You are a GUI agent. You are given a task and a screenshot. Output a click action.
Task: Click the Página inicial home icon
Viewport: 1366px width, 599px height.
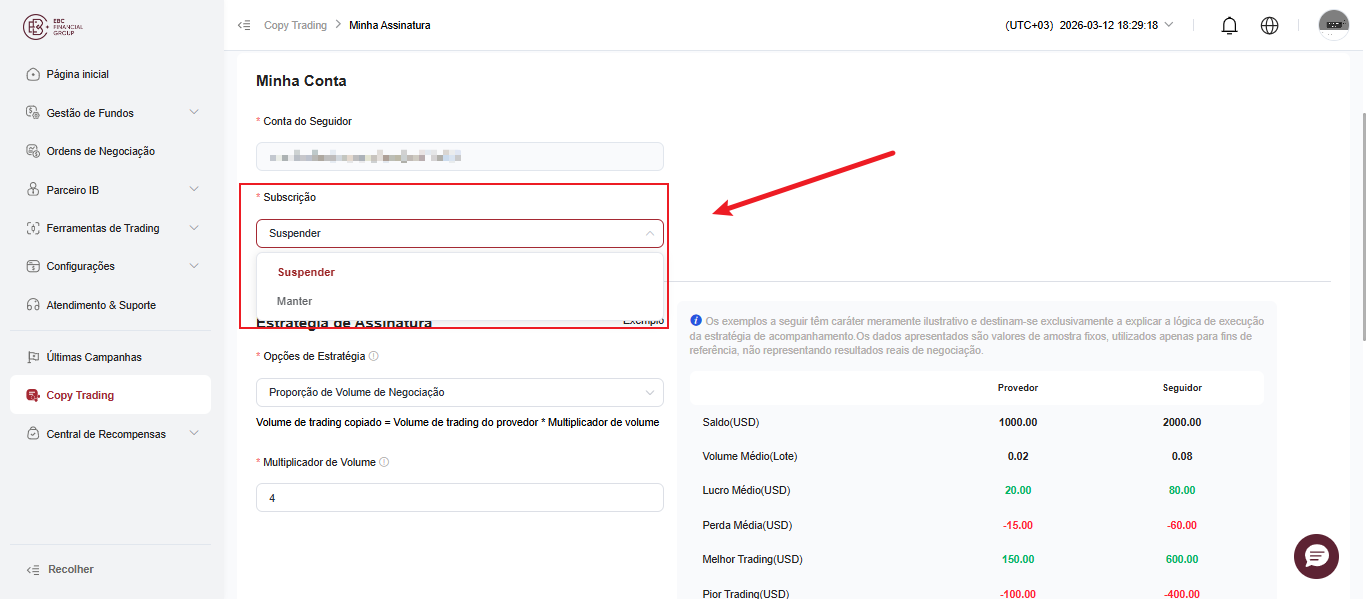[33, 75]
